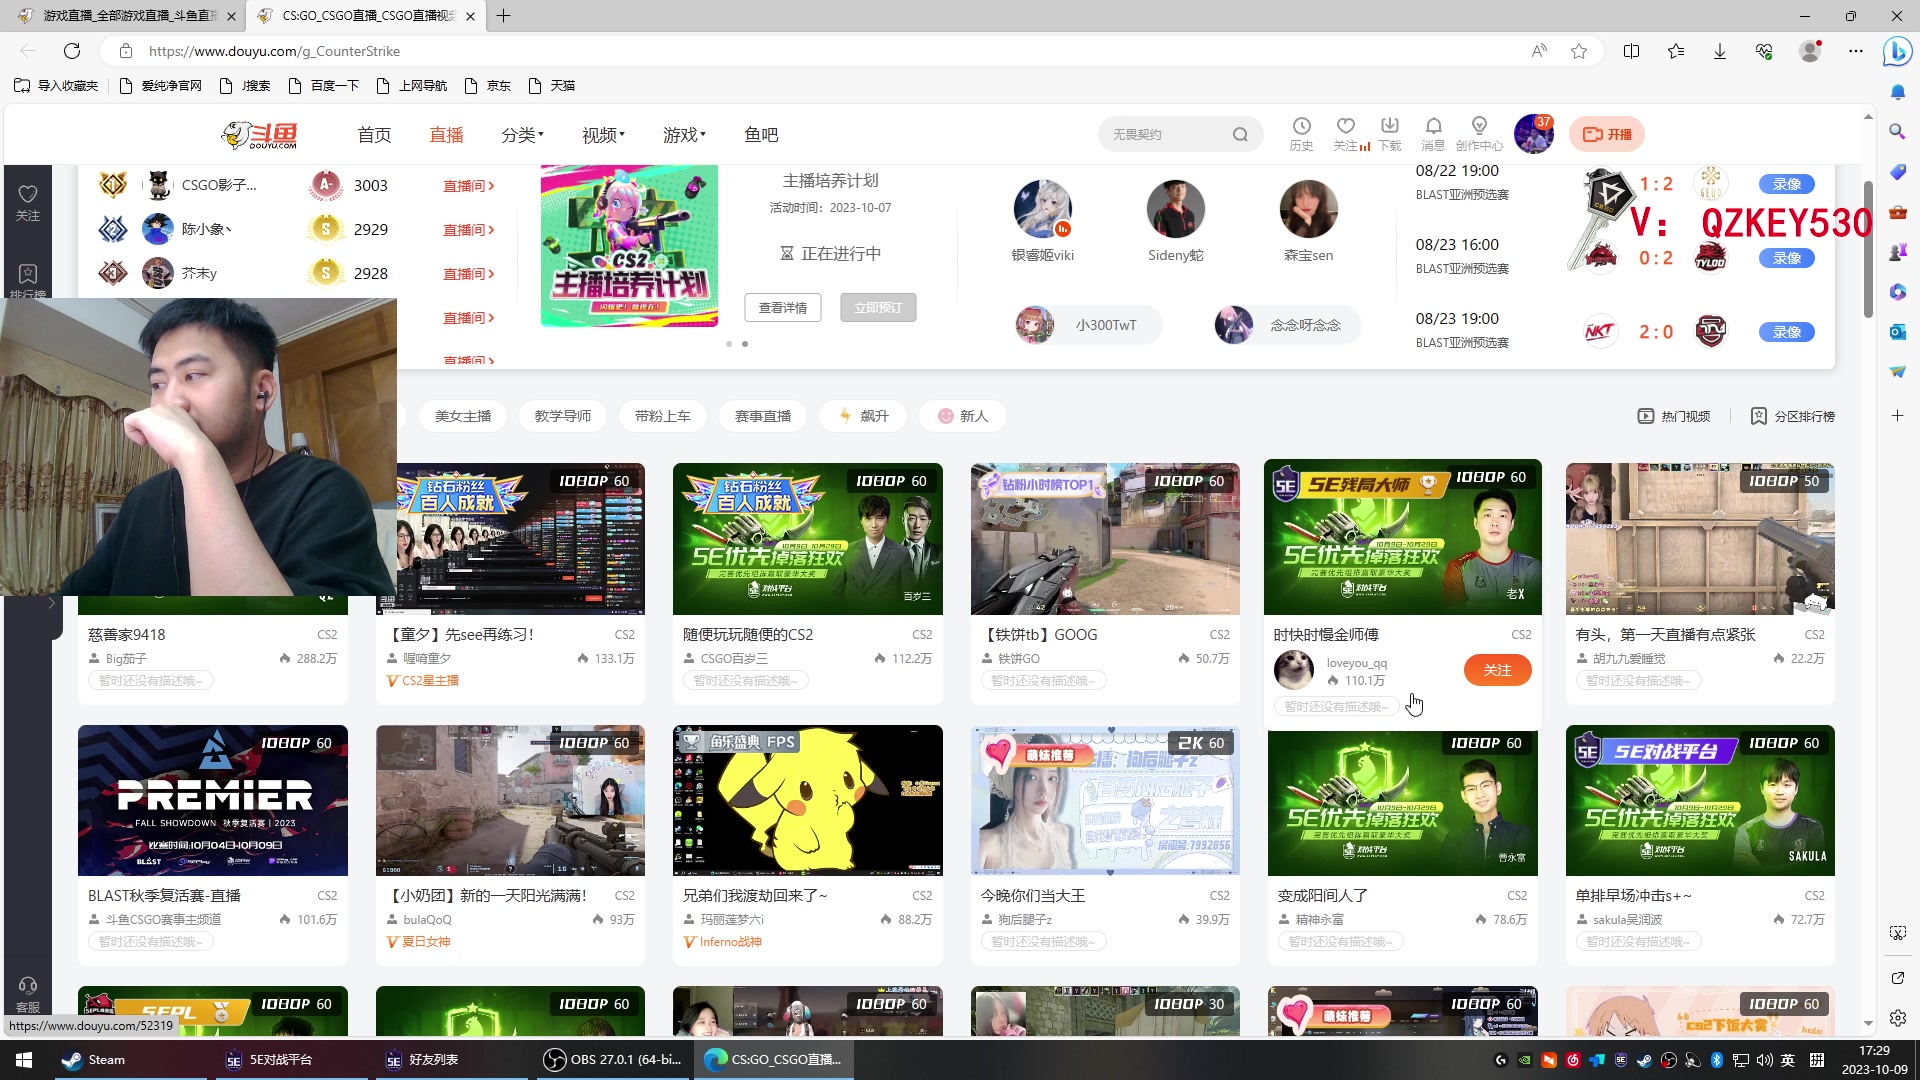Open the Bing Copilot sidebar icon
The height and width of the screenshot is (1080, 1920).
(x=1897, y=51)
